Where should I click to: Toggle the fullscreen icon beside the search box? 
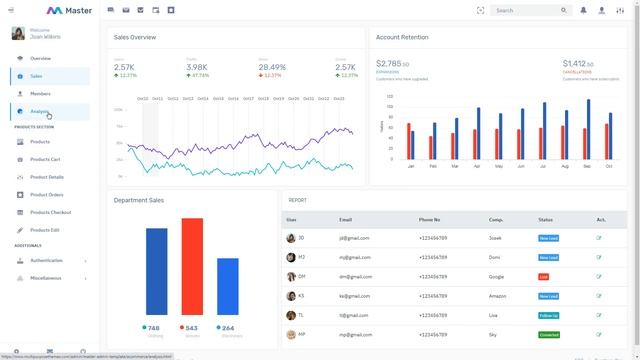pos(480,11)
